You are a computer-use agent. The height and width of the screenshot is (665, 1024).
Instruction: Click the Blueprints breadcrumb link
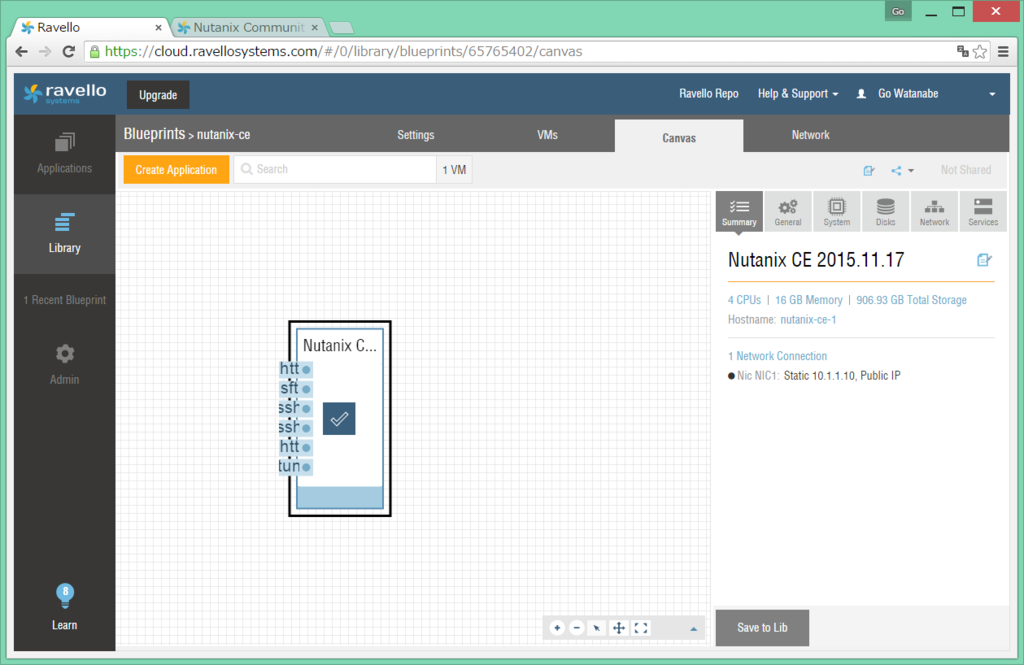pyautogui.click(x=154, y=133)
